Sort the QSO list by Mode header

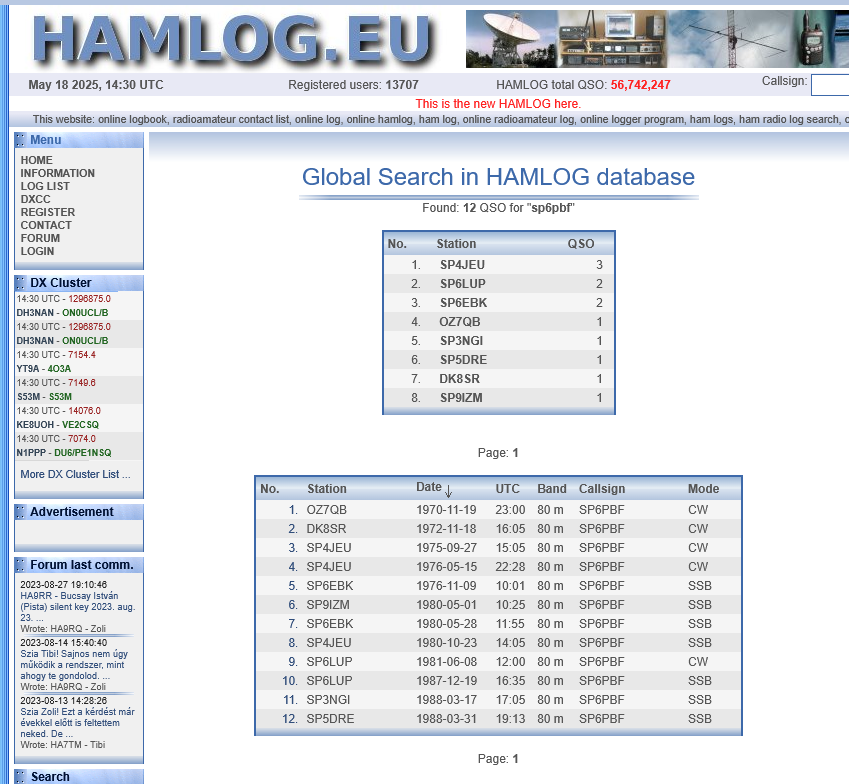click(703, 489)
